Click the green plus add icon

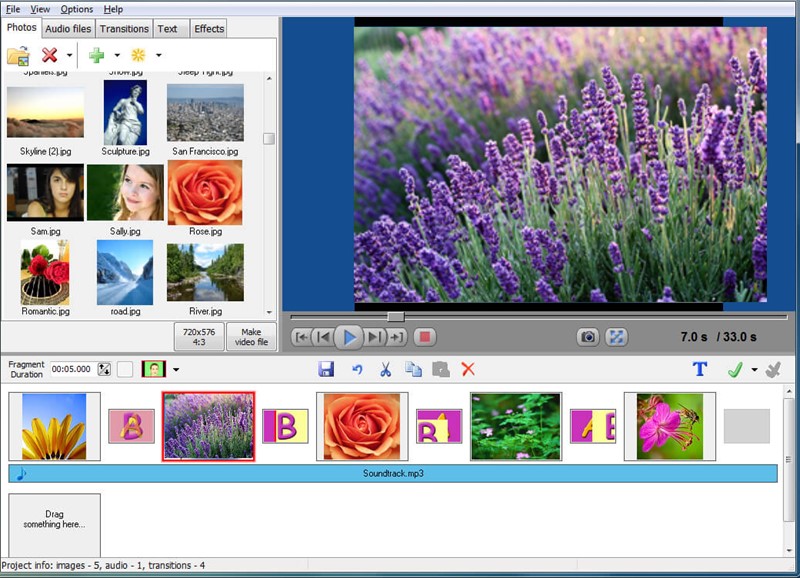coord(96,55)
